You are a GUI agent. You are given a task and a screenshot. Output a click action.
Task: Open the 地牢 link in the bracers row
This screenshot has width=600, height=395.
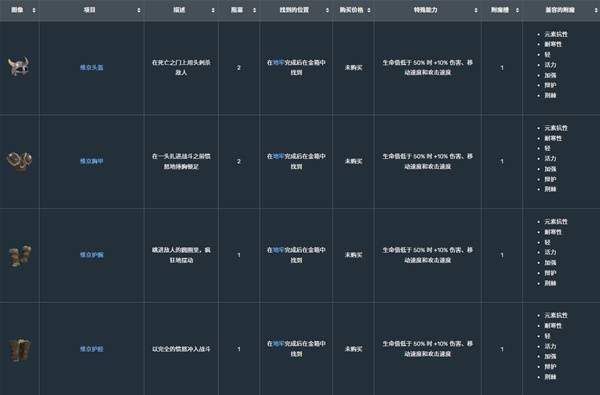[x=278, y=250]
